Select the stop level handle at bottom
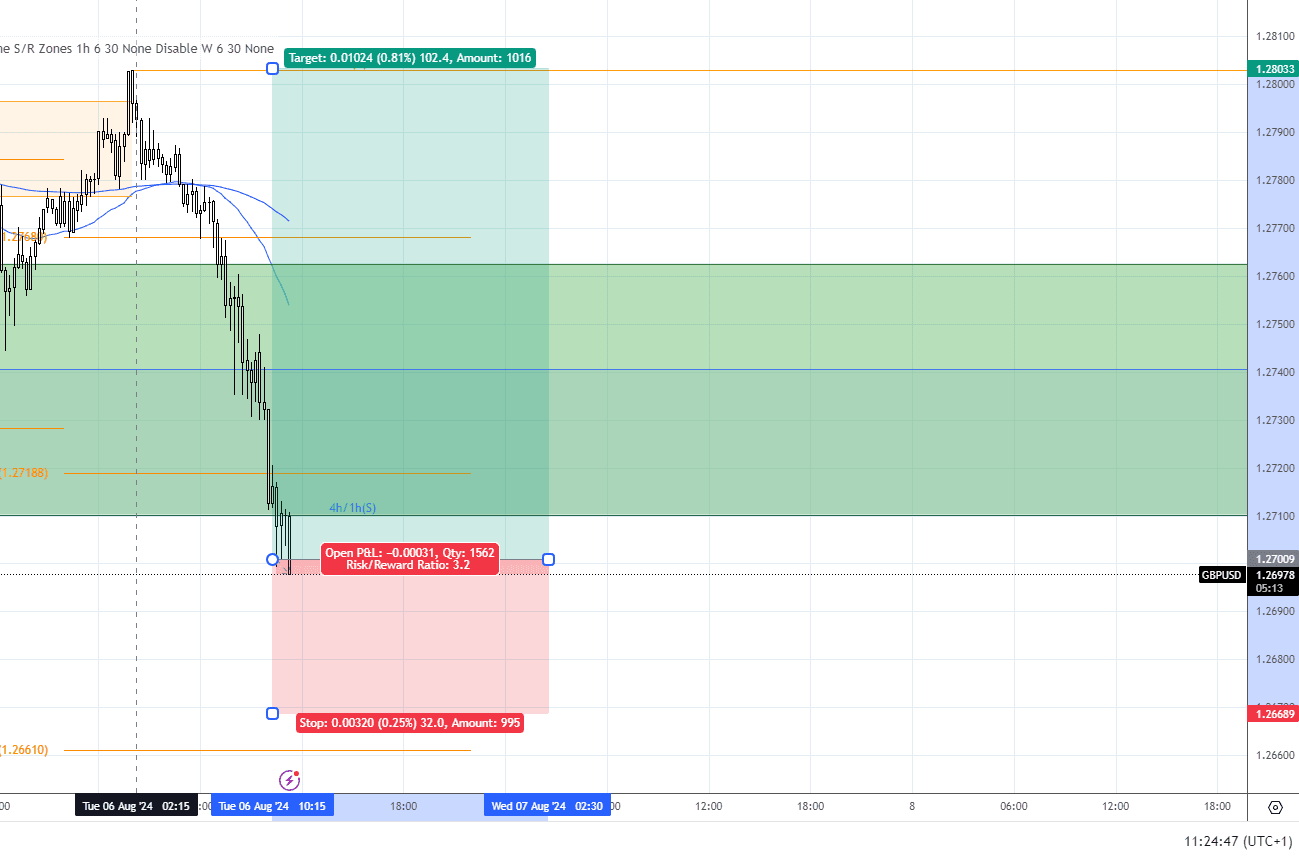1299x859 pixels. 272,713
